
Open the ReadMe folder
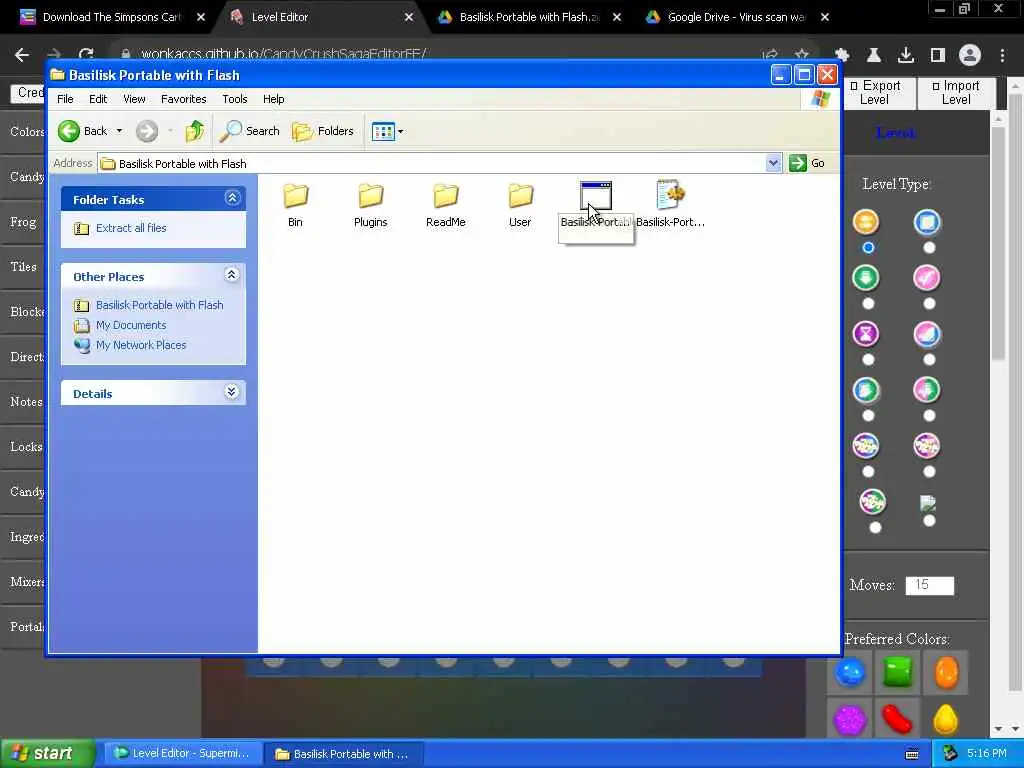pos(445,204)
